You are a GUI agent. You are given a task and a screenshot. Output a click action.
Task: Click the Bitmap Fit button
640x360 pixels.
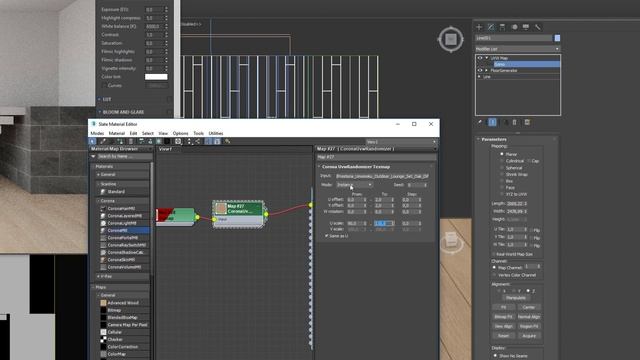pos(504,317)
